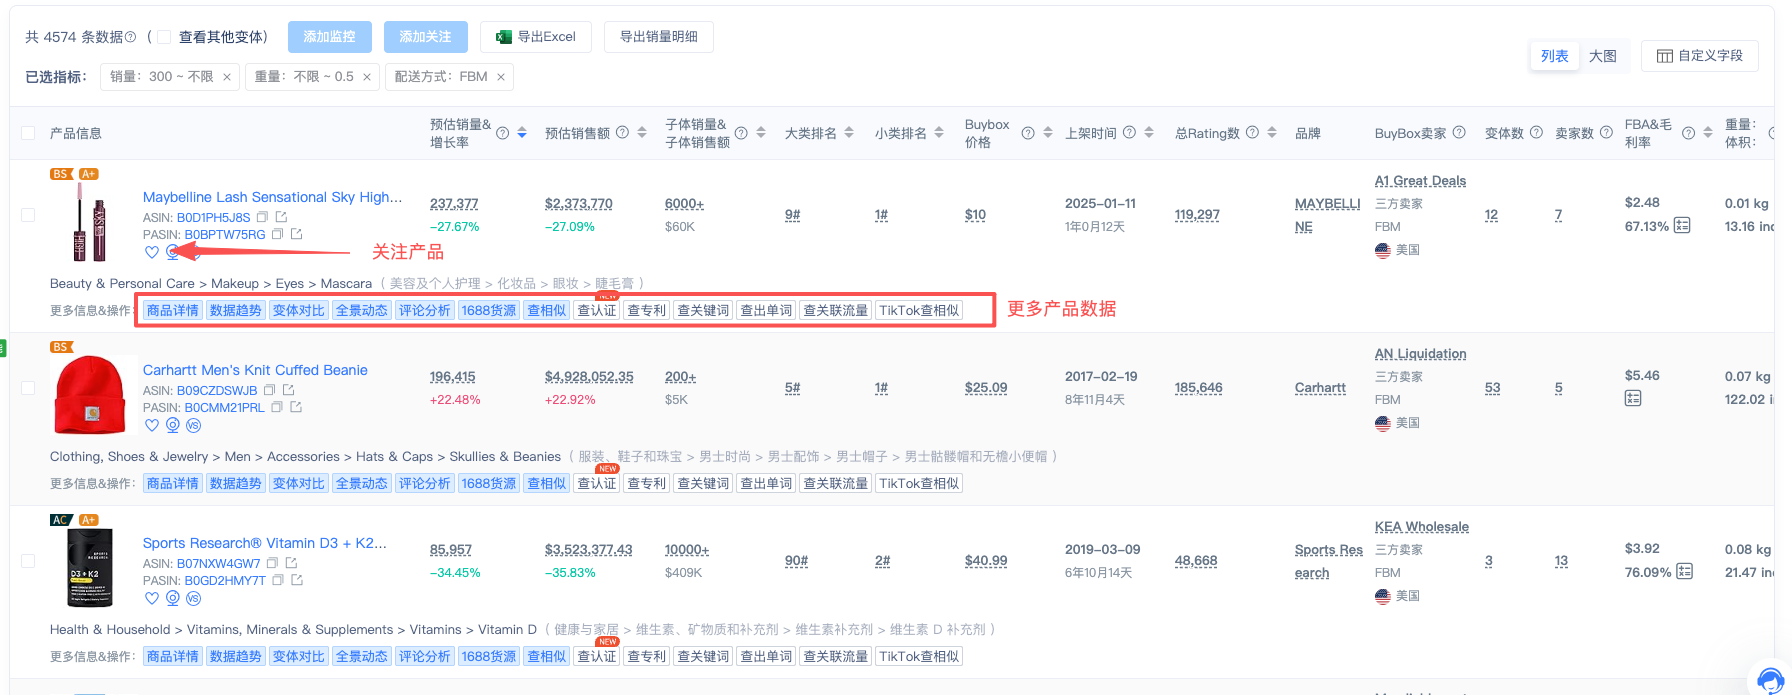Sort by Buybox价格 column
1792x695 pixels.
point(1048,133)
